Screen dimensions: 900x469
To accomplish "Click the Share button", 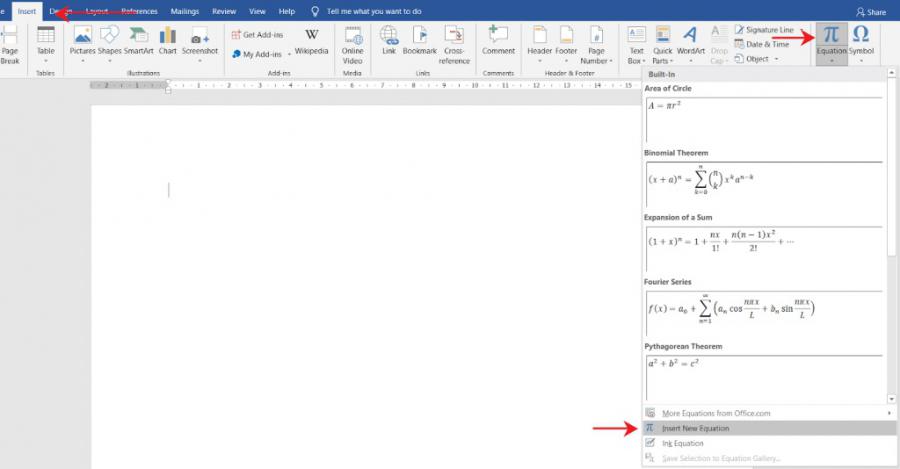I will [x=871, y=12].
